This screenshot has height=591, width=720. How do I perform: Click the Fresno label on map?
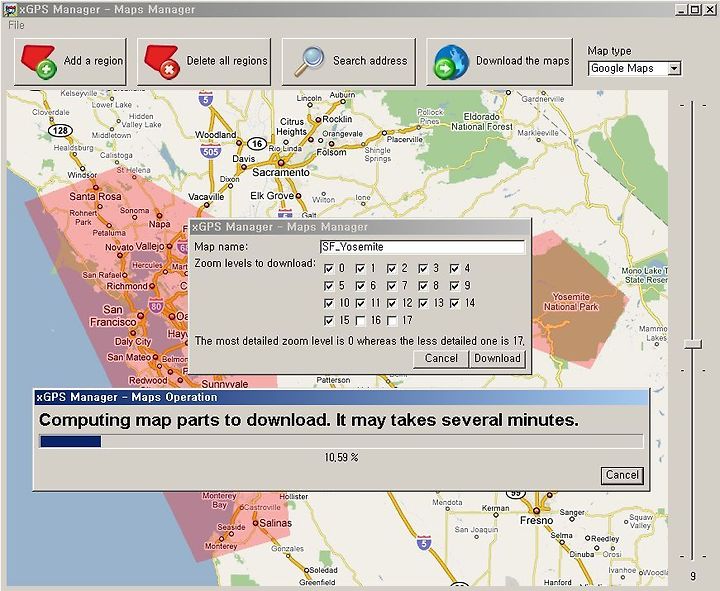point(536,520)
